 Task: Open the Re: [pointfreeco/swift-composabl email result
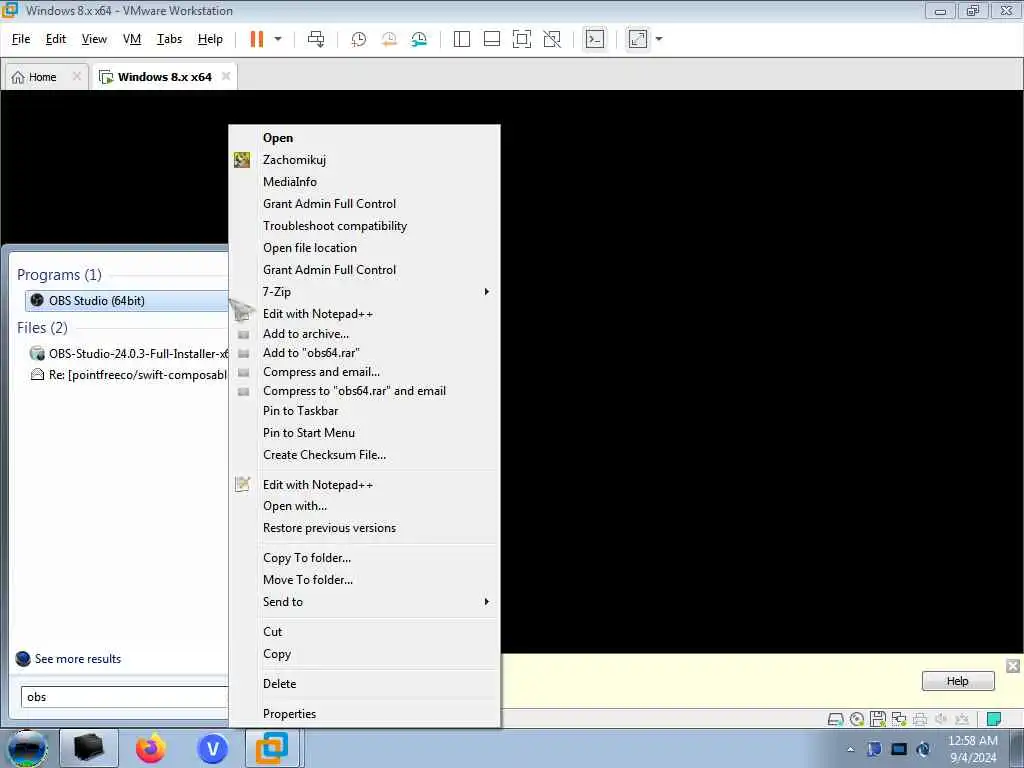tap(129, 375)
